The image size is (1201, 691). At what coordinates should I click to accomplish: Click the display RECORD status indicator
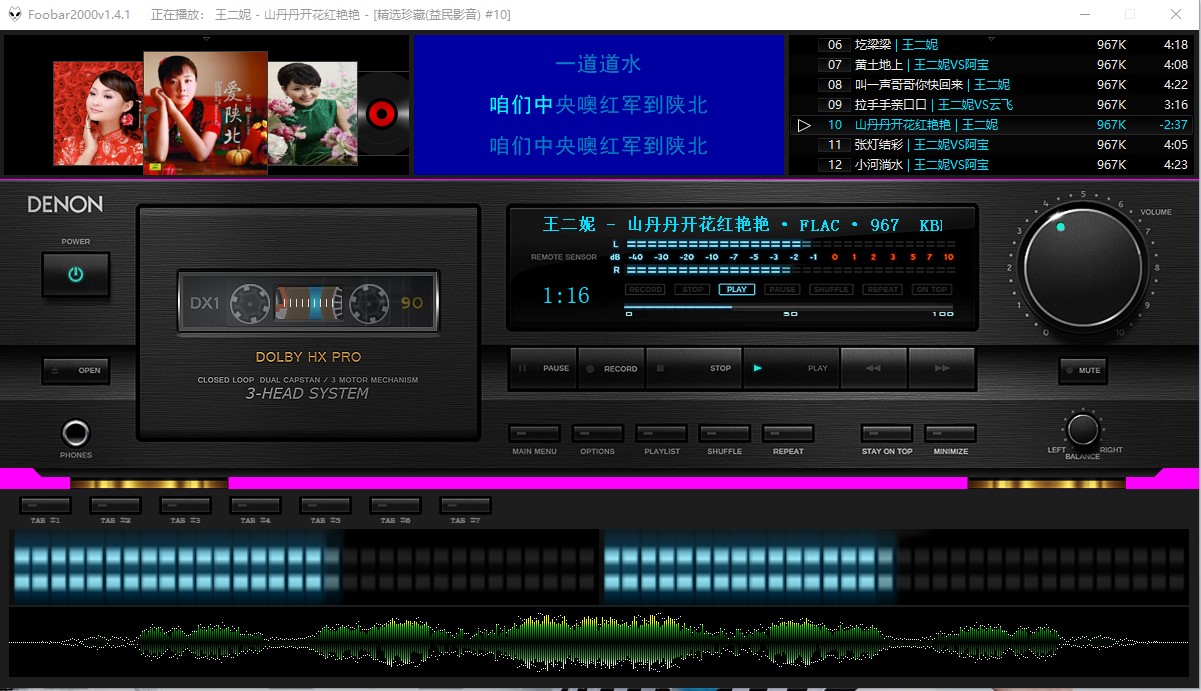pos(645,289)
